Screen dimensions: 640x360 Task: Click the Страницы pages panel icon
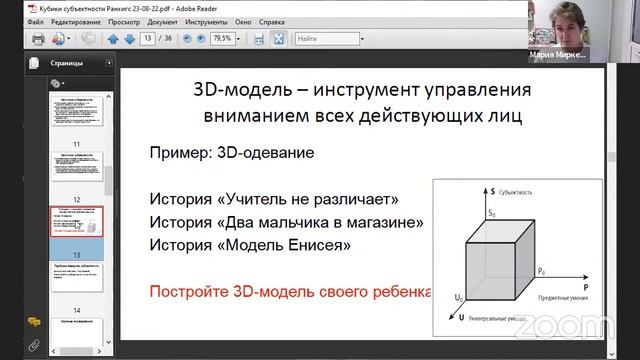tap(34, 63)
